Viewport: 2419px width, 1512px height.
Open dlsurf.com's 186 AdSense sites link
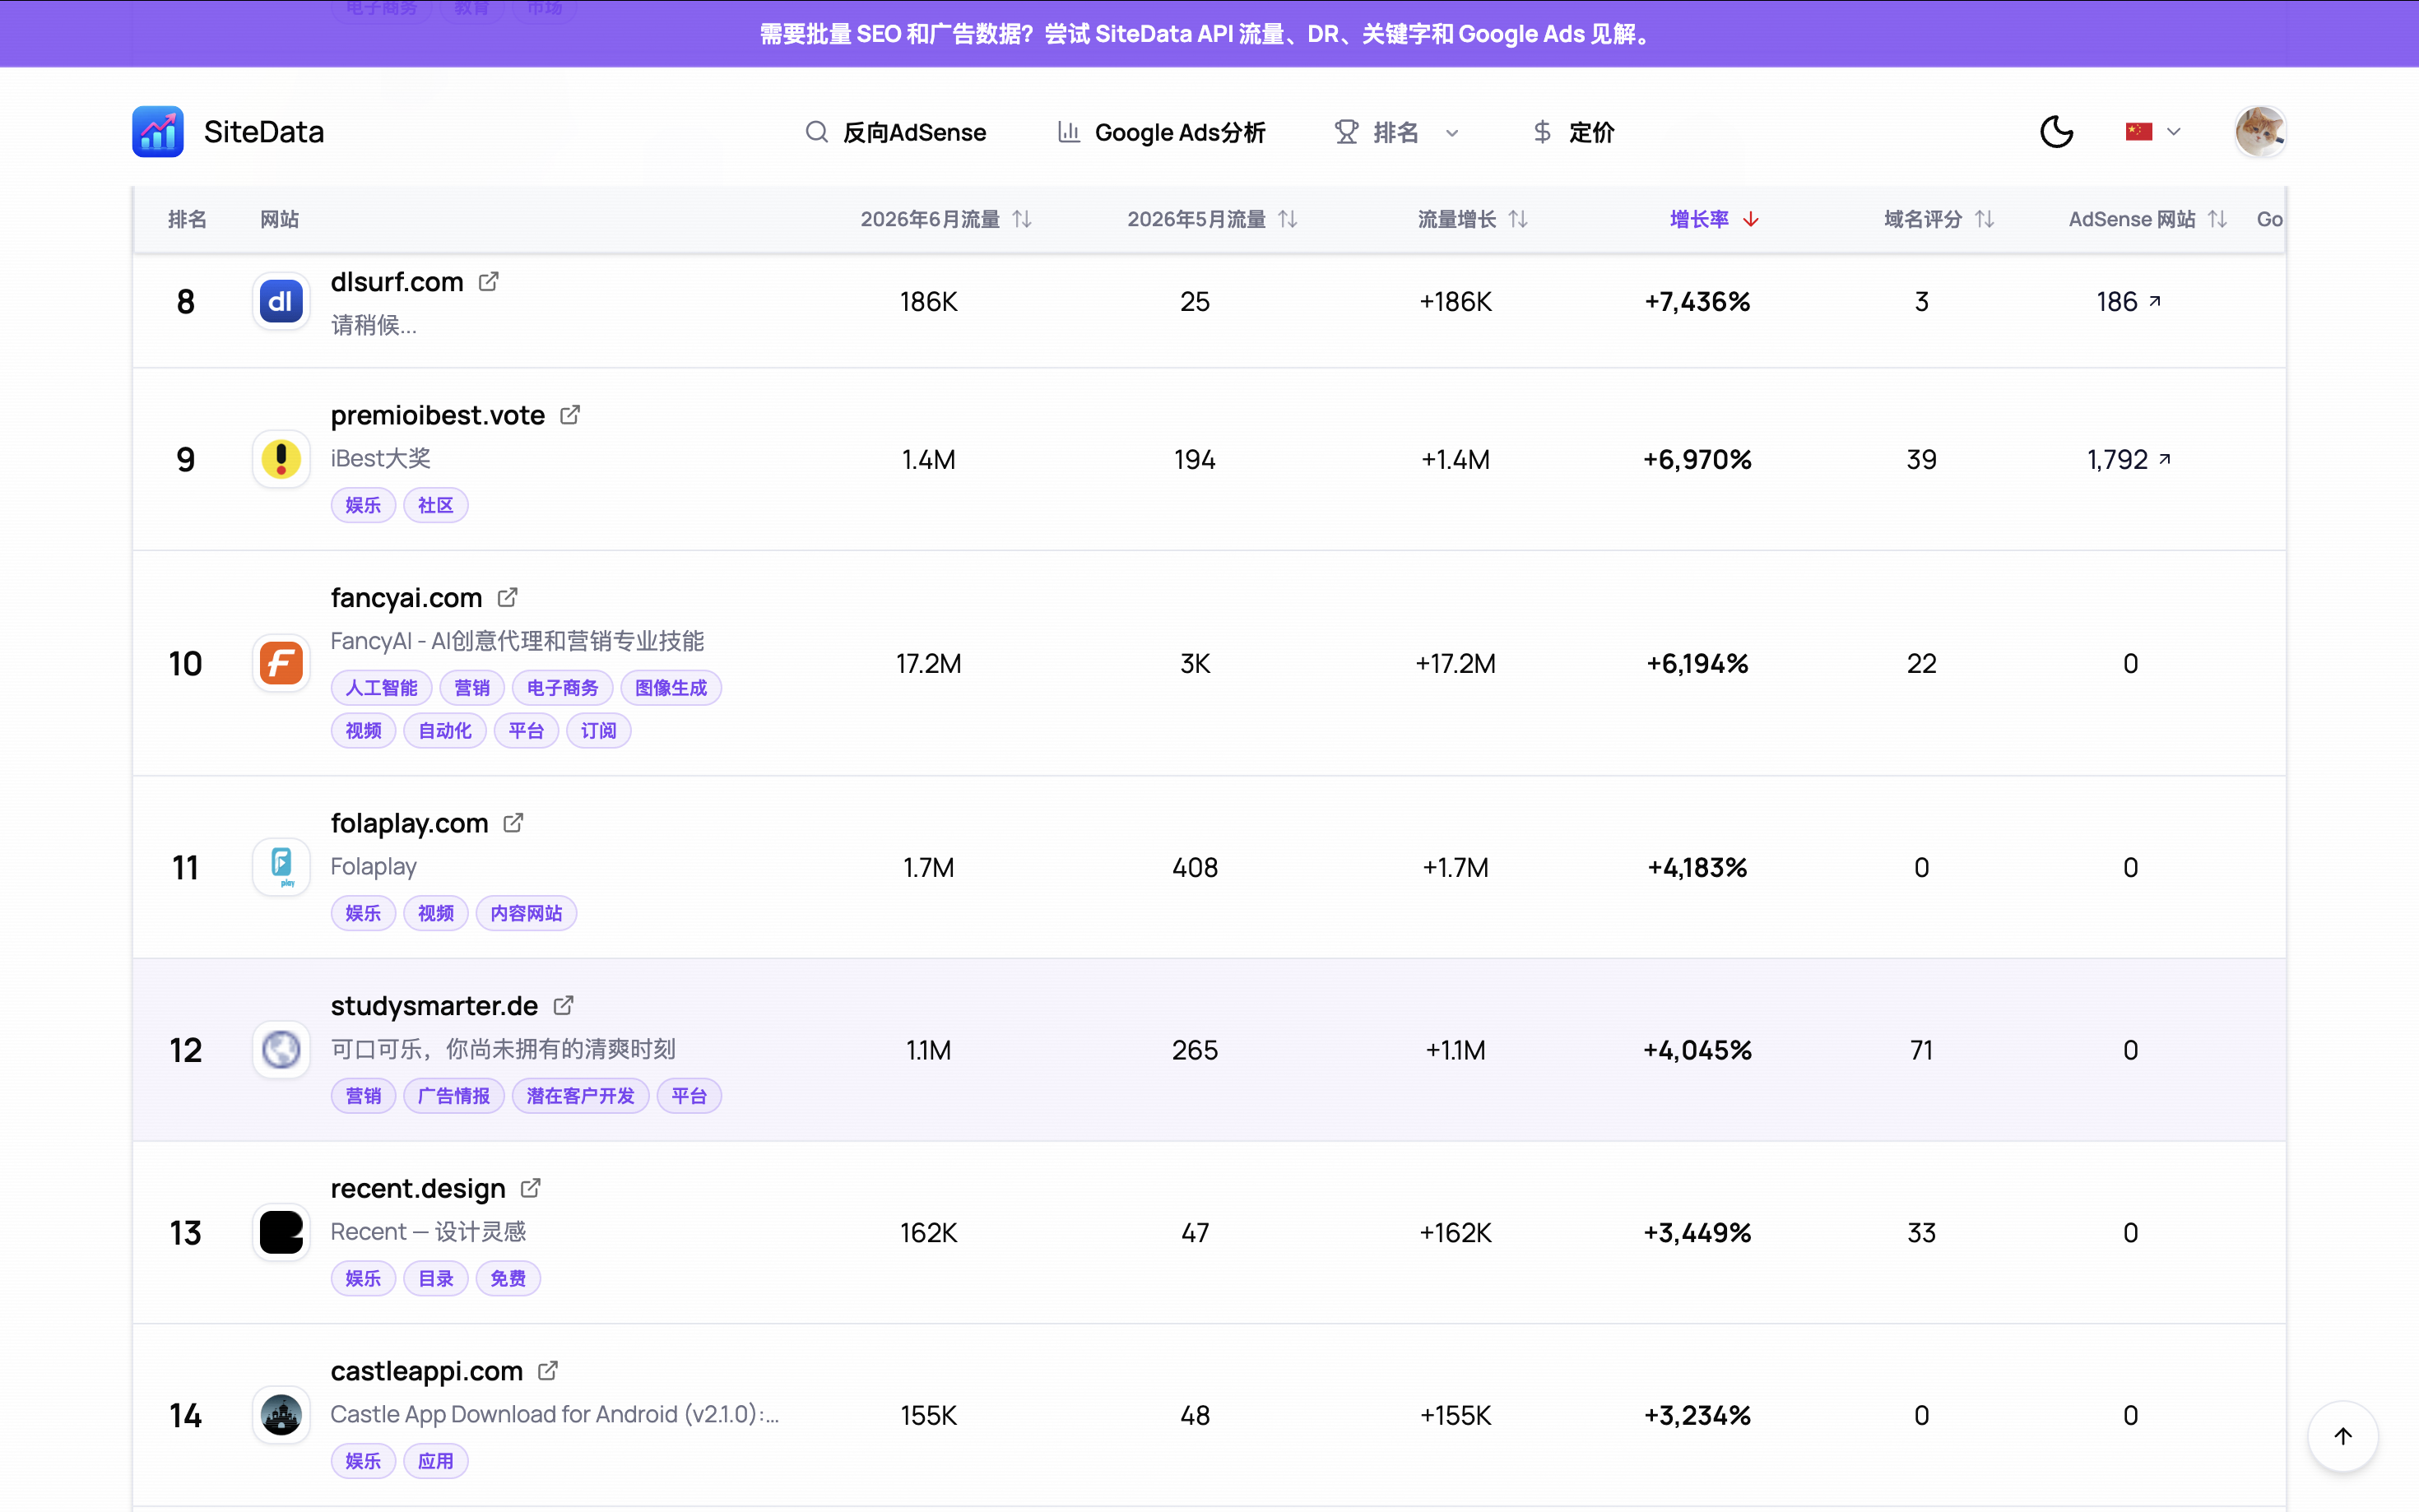(x=2129, y=301)
